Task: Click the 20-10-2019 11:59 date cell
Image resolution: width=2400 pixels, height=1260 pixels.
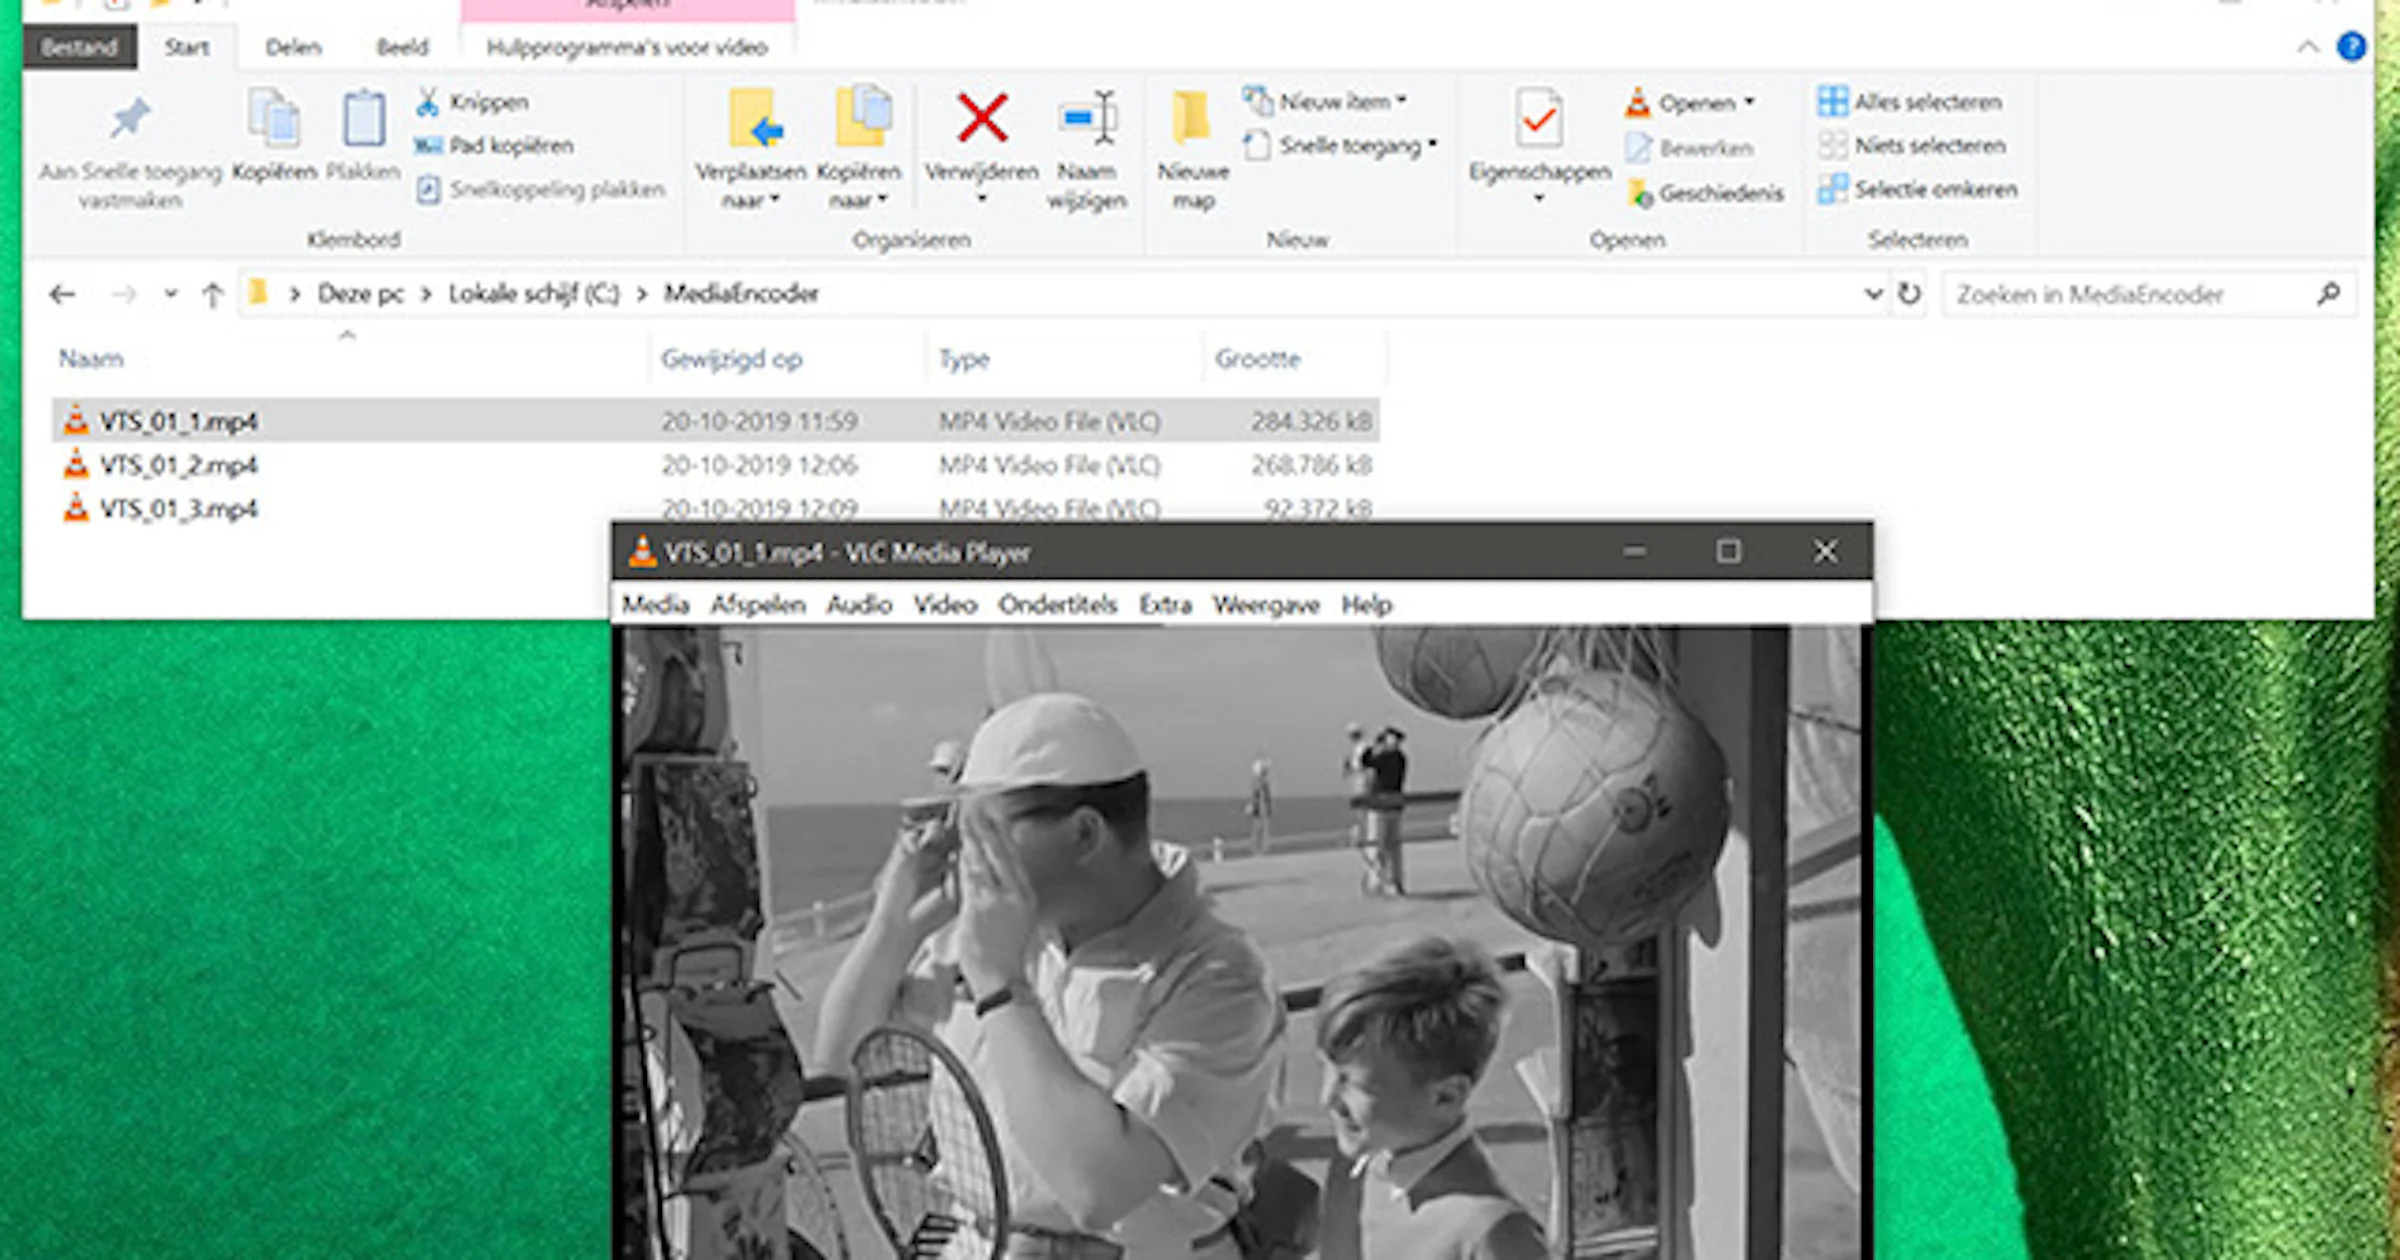Action: coord(759,422)
